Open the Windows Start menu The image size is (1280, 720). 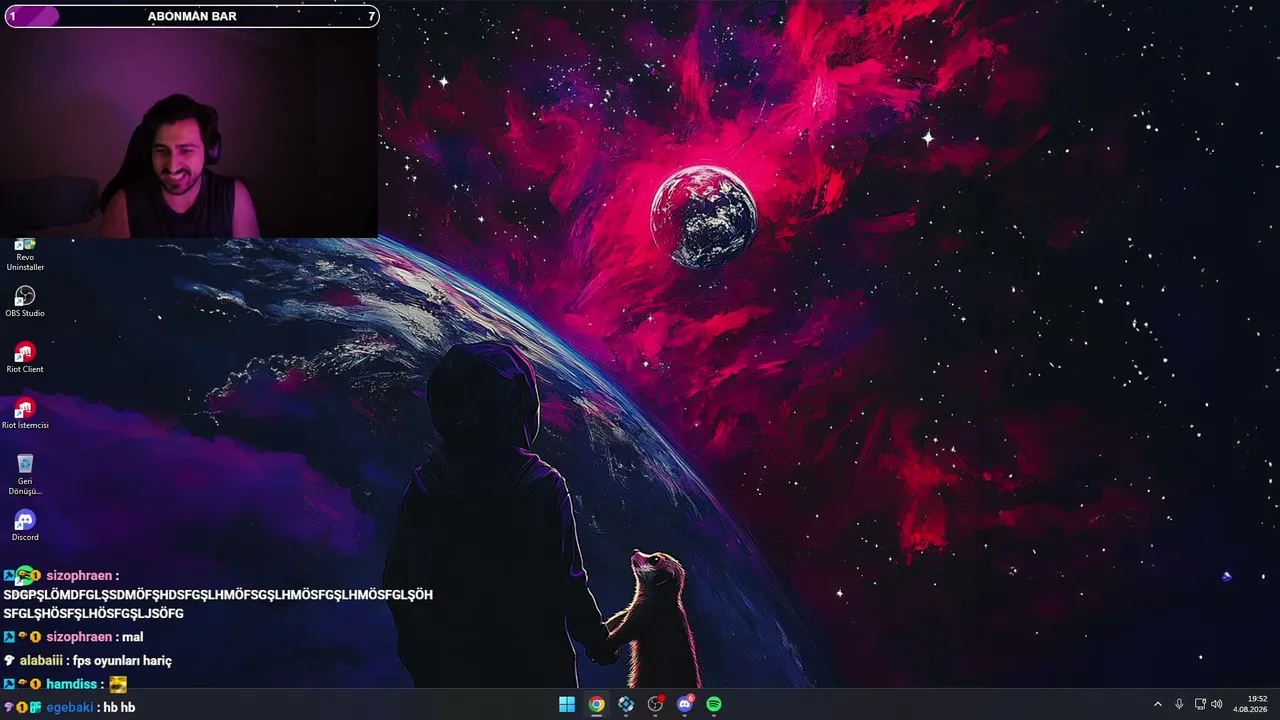567,704
